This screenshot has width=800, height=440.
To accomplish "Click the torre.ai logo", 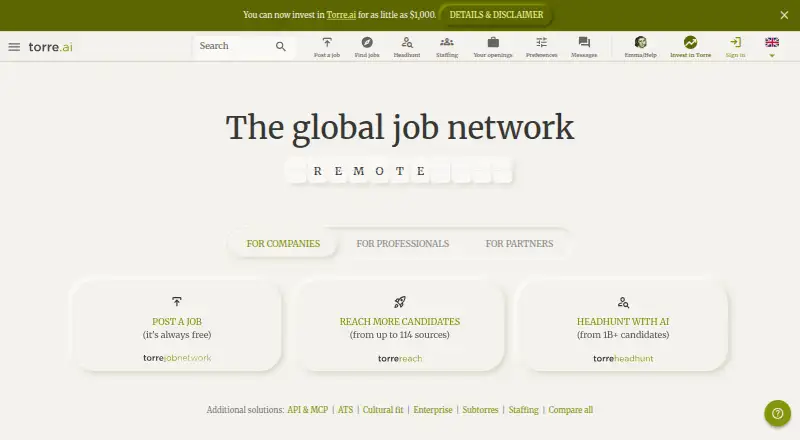I will pos(51,47).
